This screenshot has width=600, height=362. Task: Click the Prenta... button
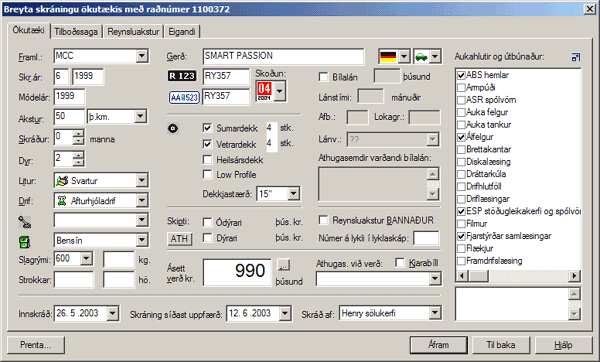coord(36,345)
